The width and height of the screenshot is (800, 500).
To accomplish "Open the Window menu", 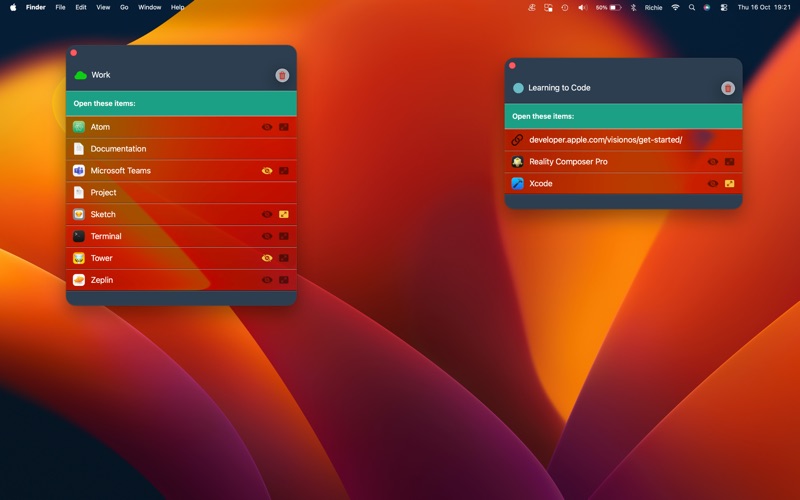I will click(149, 8).
